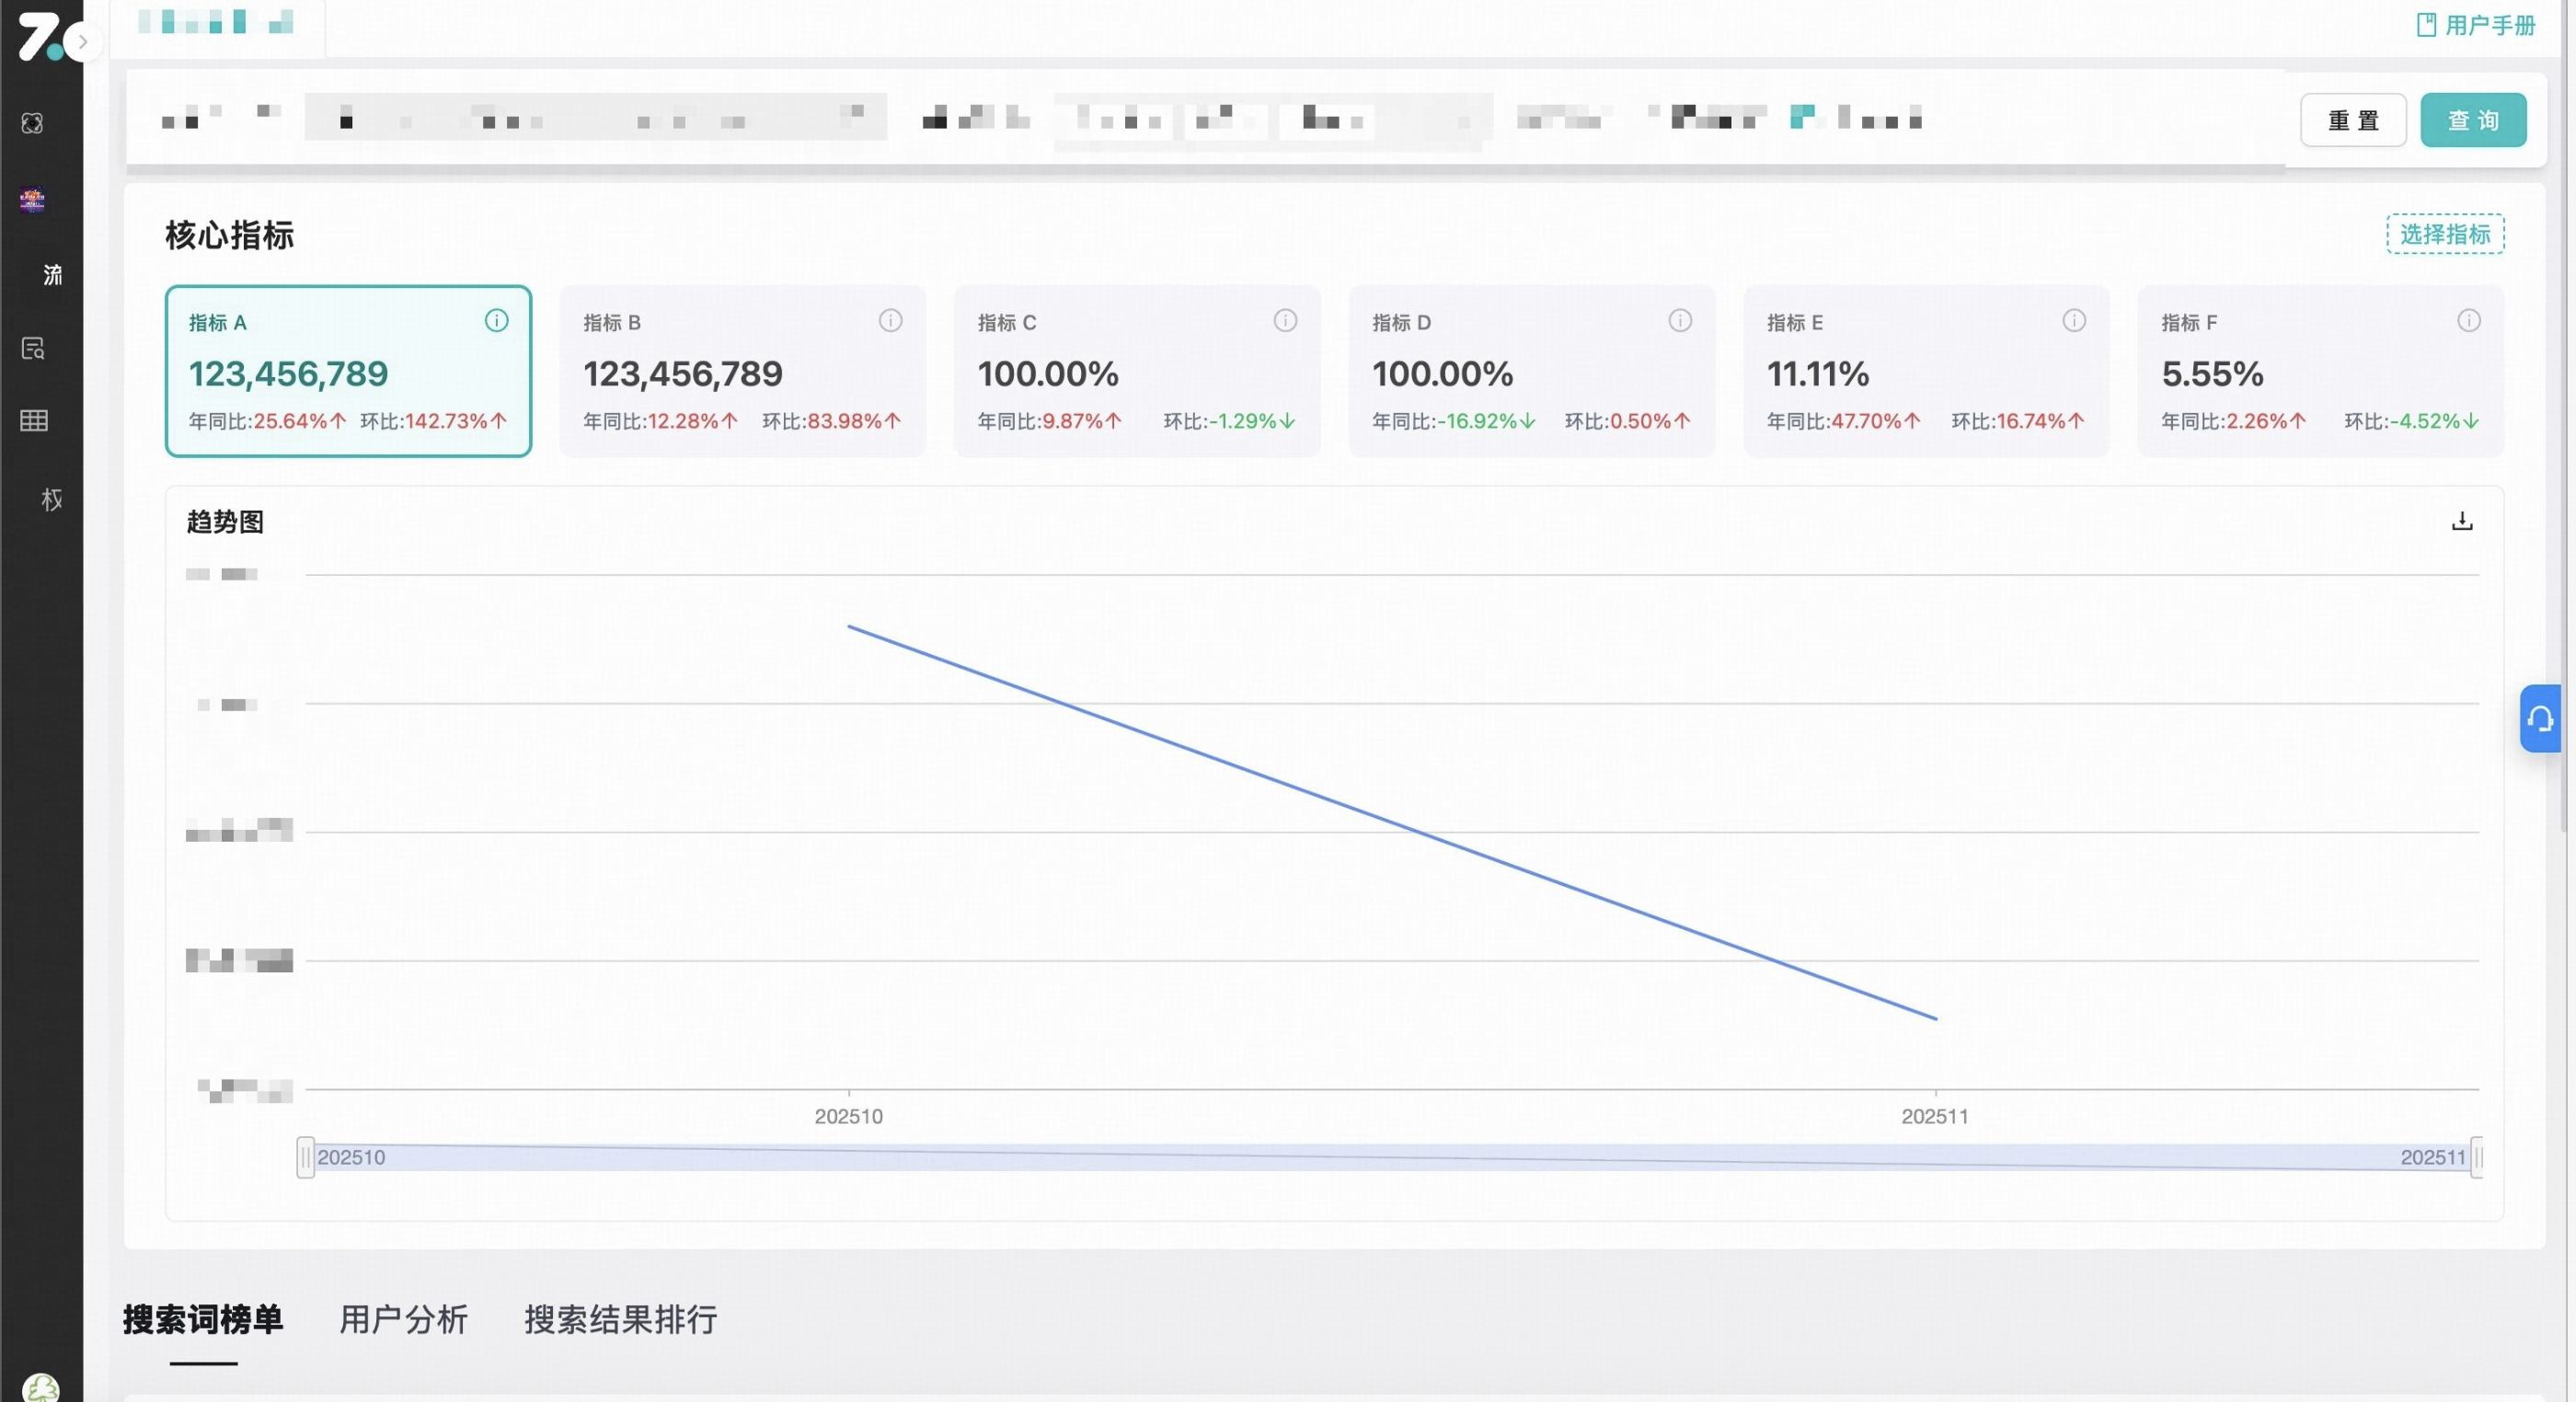The height and width of the screenshot is (1402, 2576).
Task: Open the document search sidebar icon
Action: pos(33,348)
